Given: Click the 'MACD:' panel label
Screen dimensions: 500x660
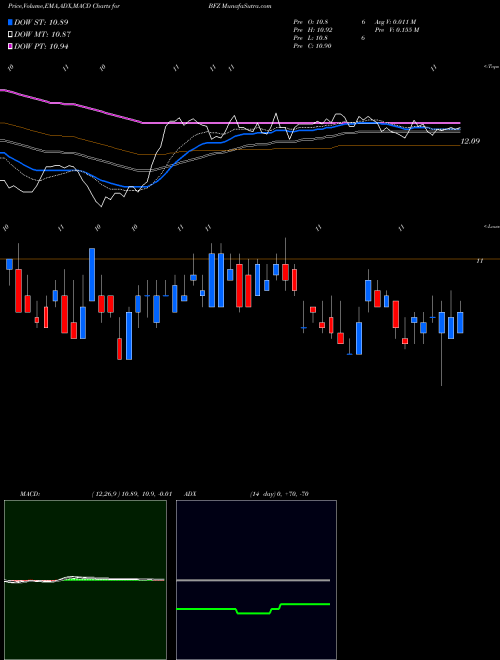Looking at the screenshot, I should [x=30, y=494].
